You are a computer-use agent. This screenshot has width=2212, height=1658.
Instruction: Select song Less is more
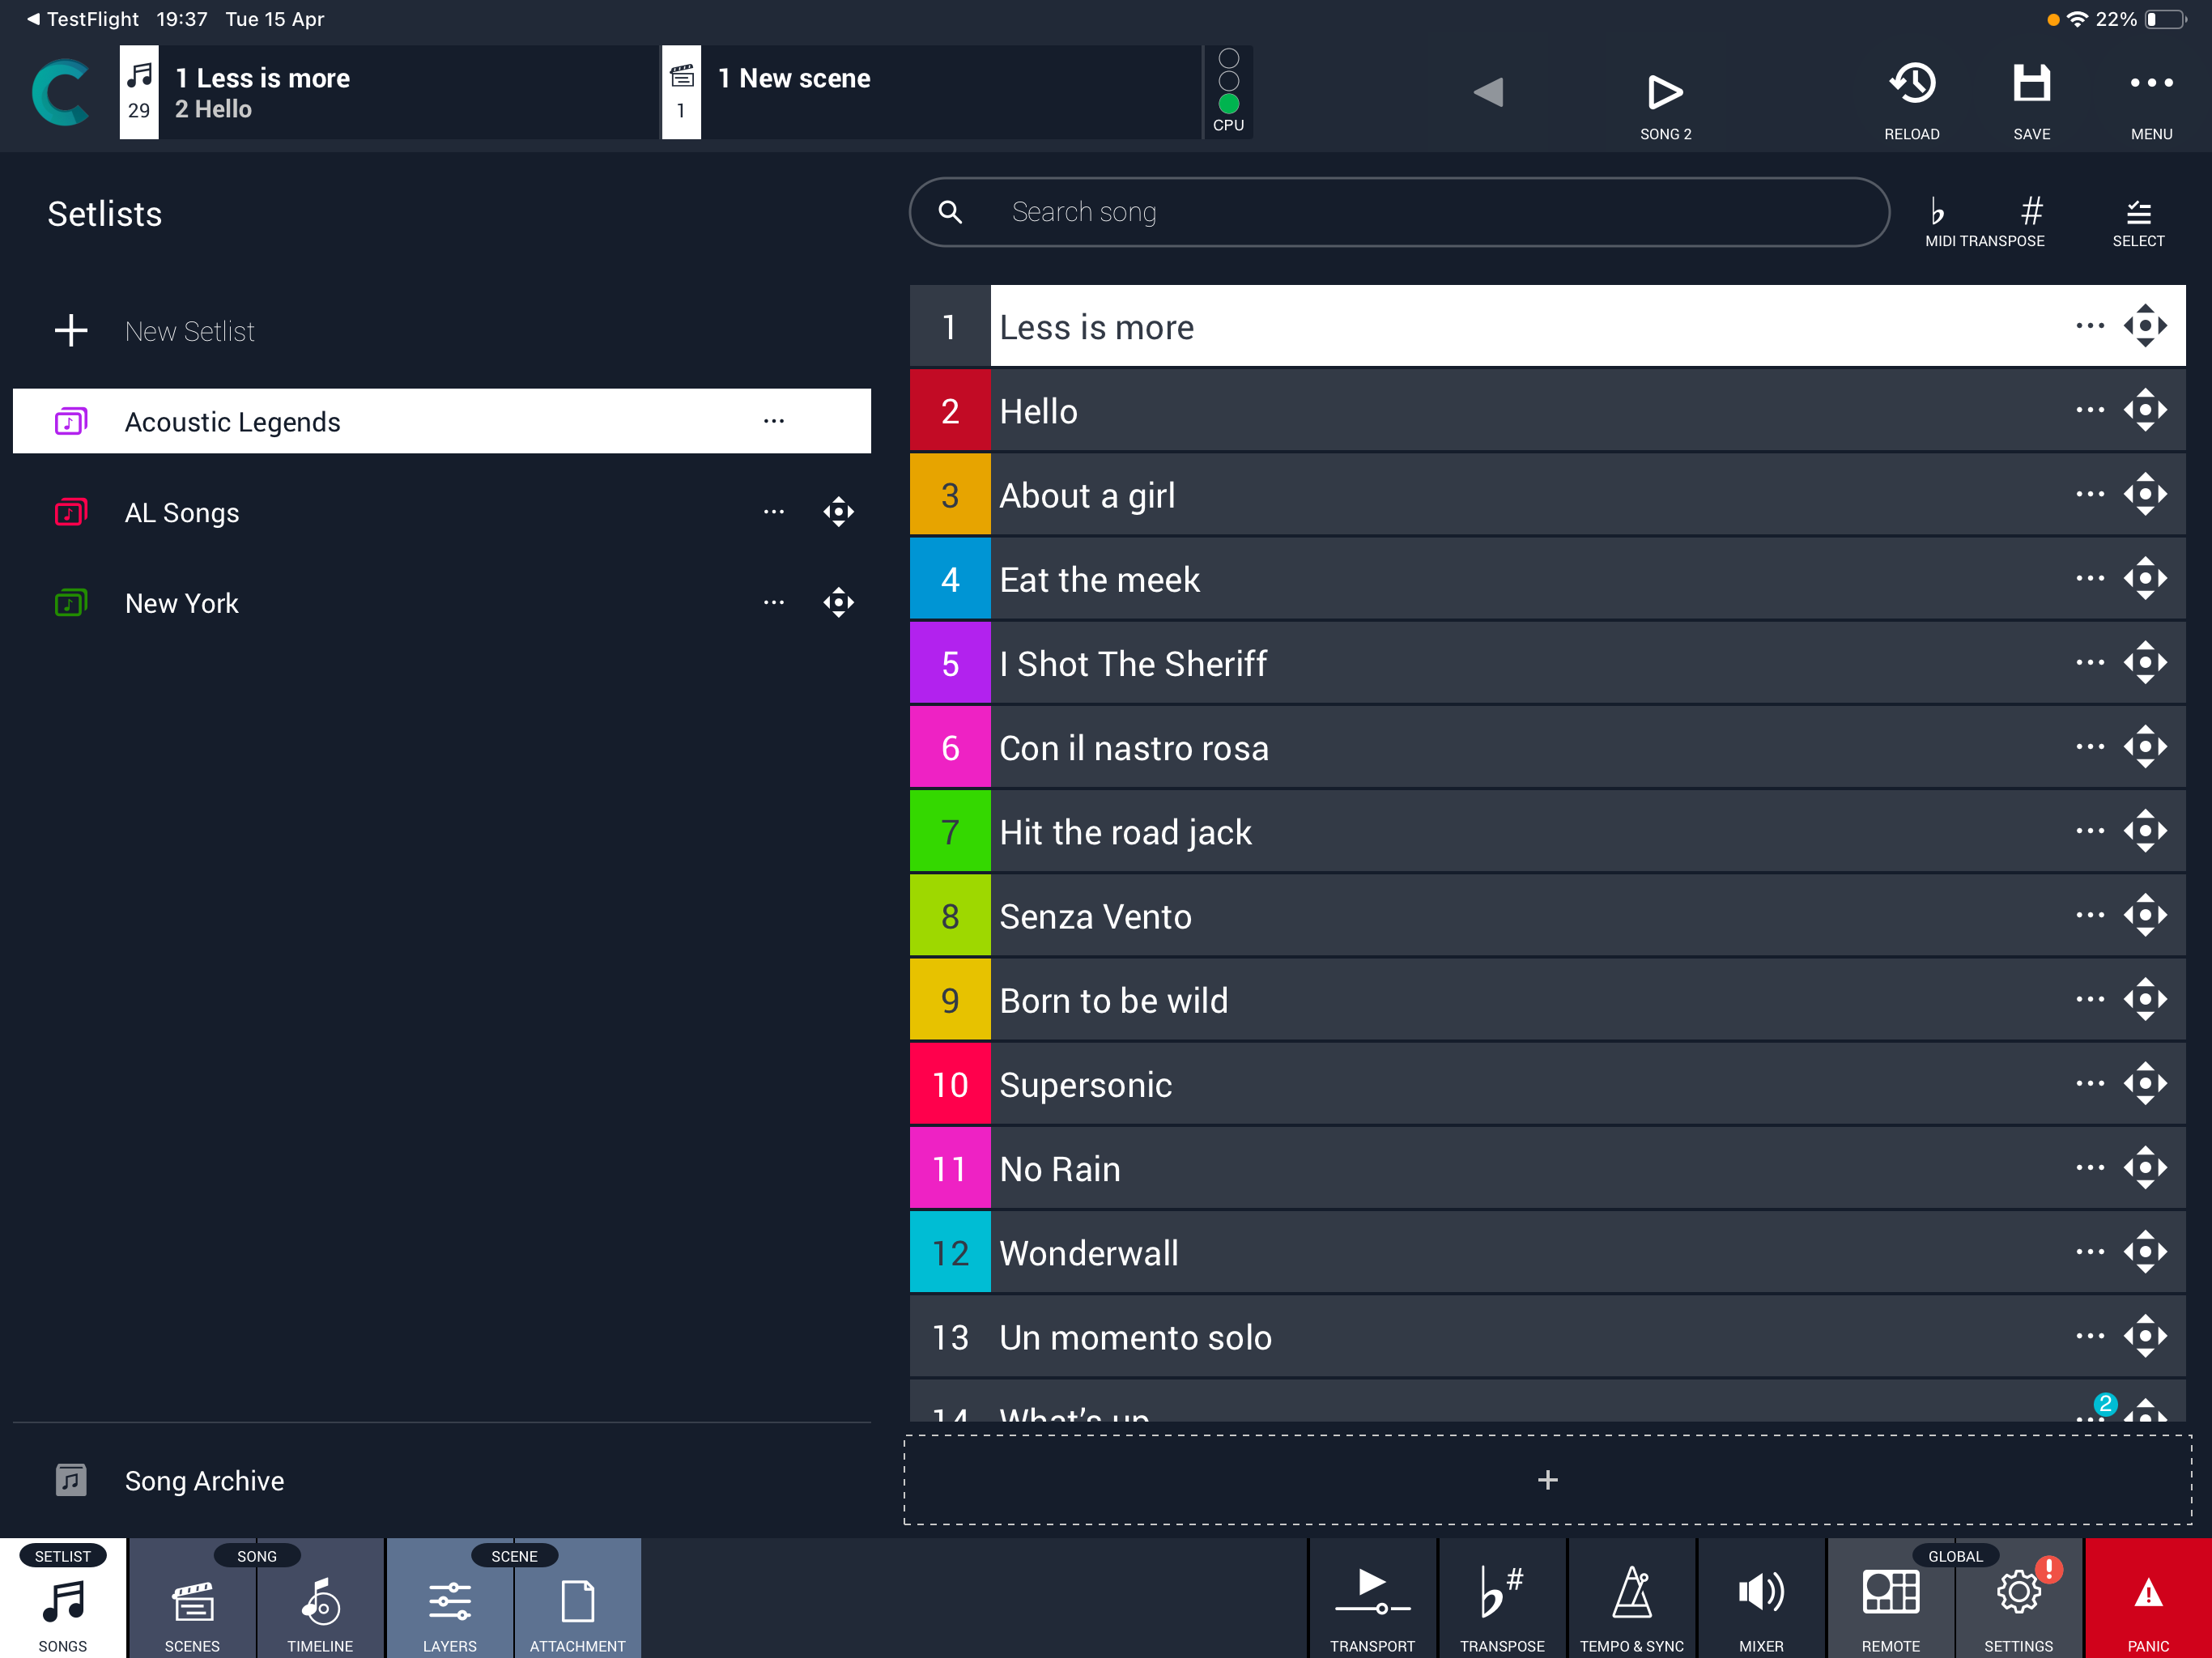point(1547,326)
